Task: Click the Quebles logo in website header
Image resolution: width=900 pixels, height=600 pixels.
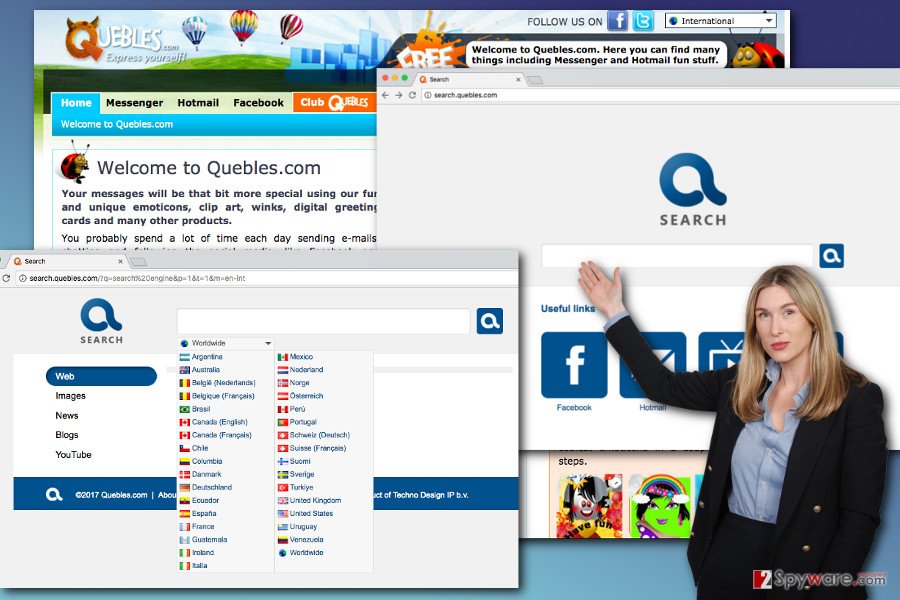Action: pyautogui.click(x=123, y=39)
